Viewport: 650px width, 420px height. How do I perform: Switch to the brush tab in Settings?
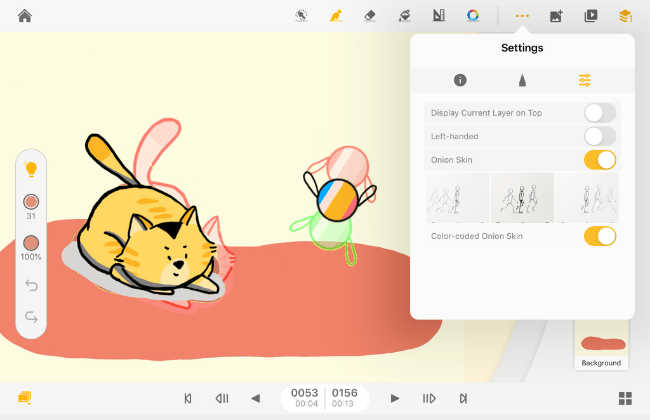522,80
